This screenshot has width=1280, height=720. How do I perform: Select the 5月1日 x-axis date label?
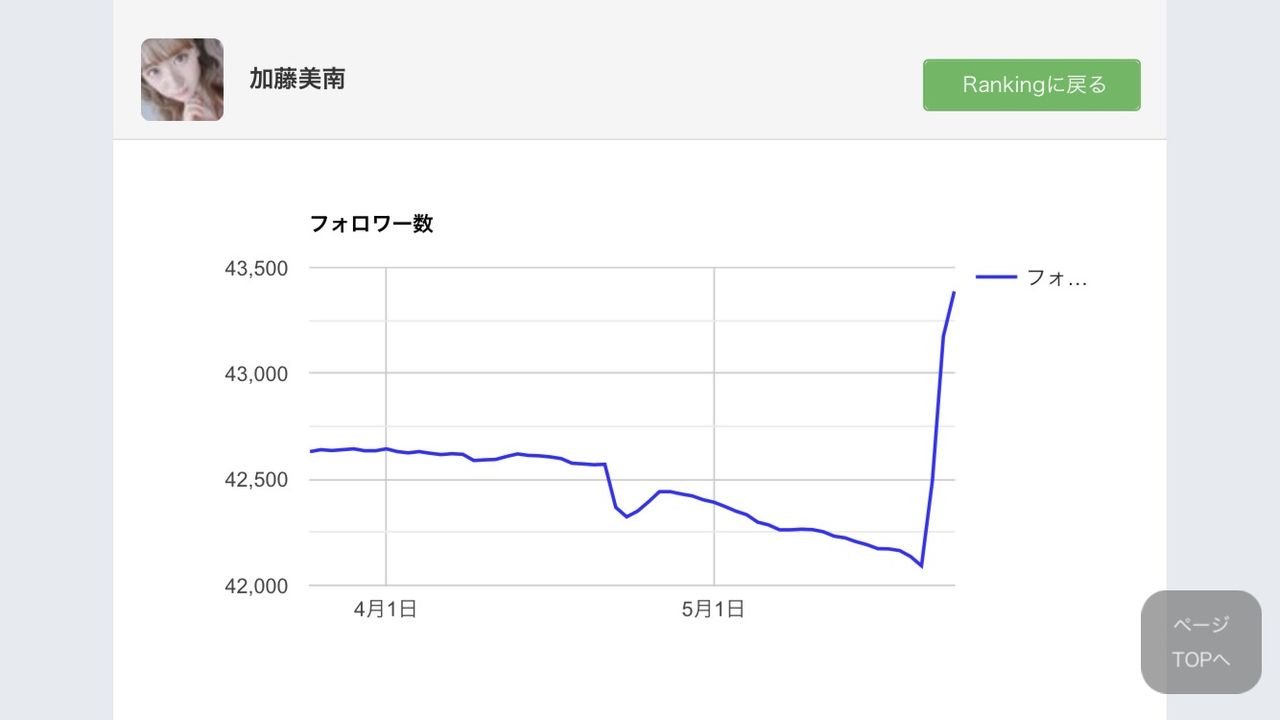713,609
